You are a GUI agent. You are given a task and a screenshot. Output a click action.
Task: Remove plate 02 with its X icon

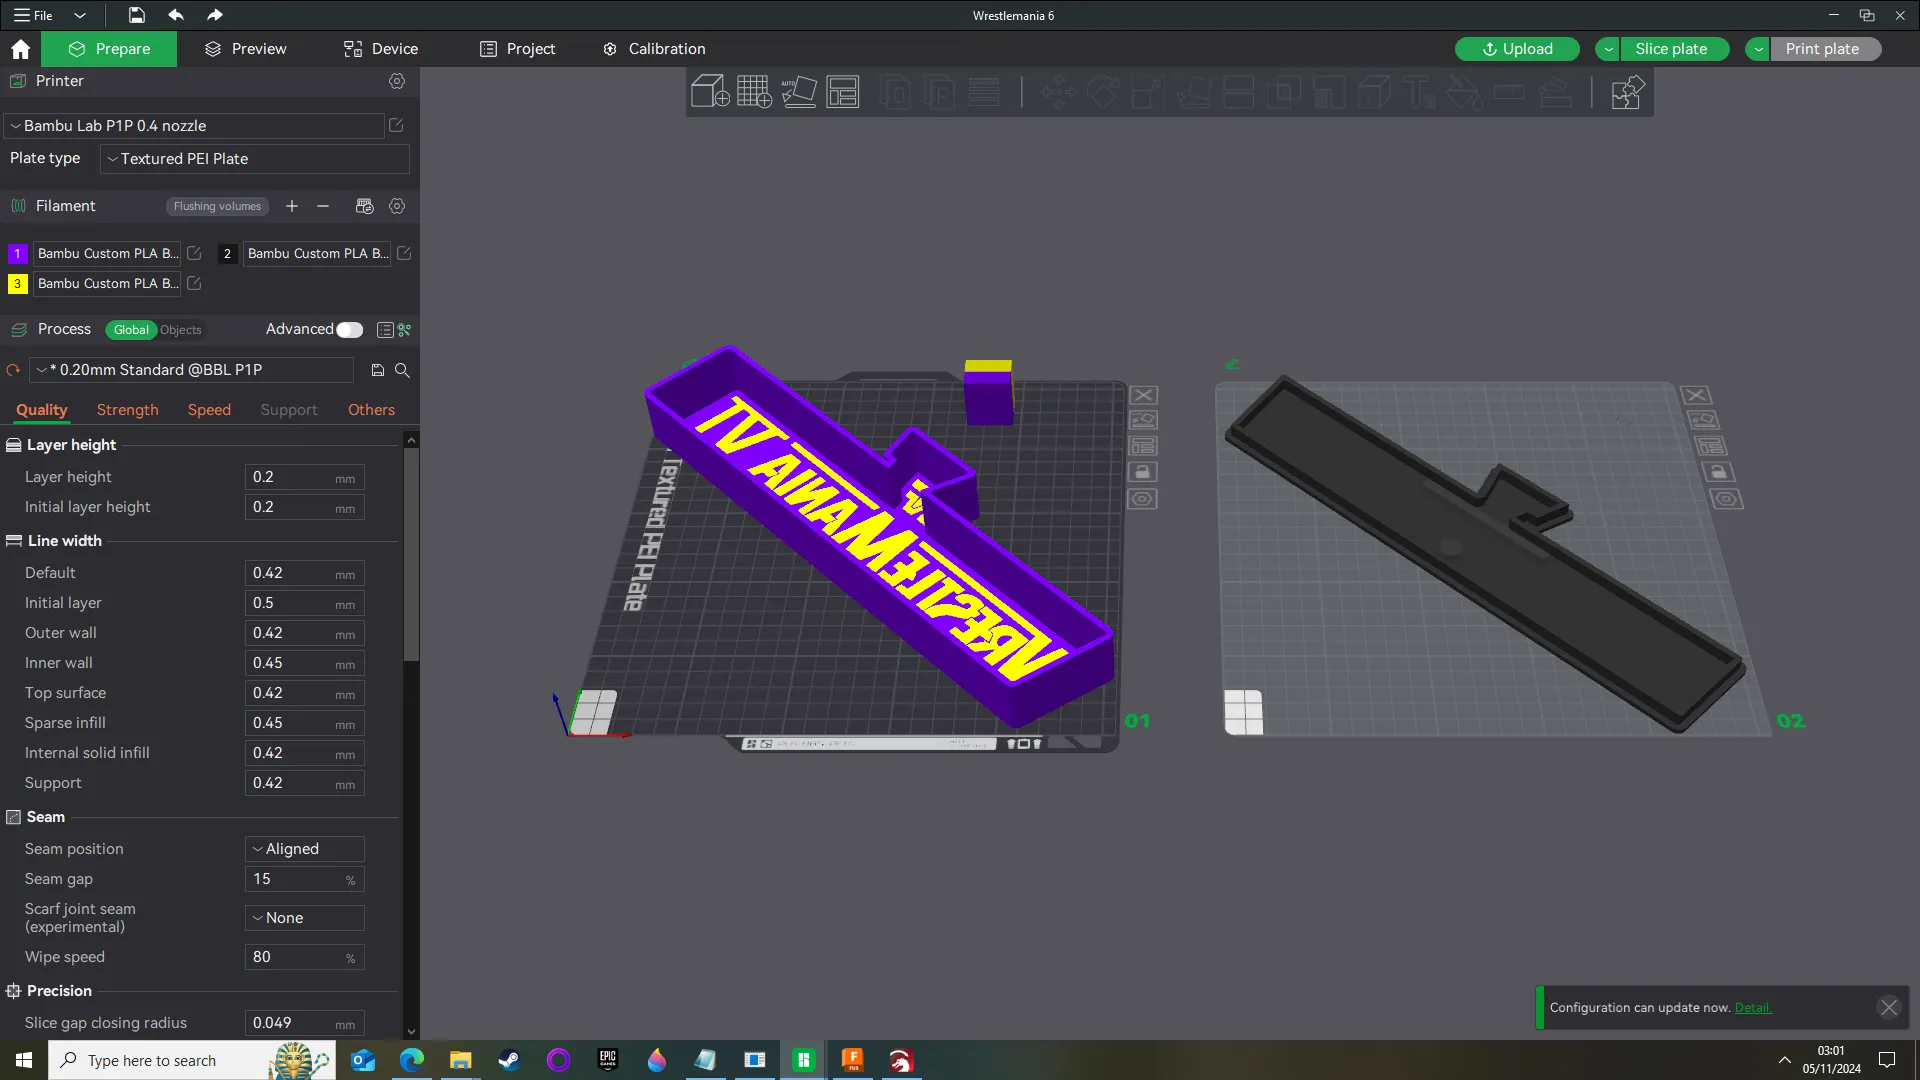click(x=1696, y=395)
